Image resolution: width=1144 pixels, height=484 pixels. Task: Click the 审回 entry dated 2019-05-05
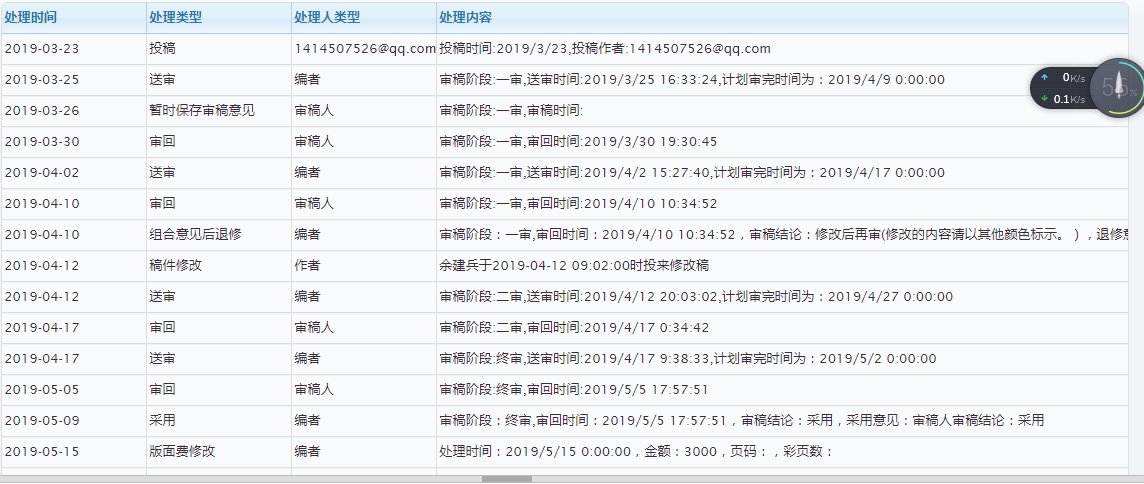pos(162,390)
